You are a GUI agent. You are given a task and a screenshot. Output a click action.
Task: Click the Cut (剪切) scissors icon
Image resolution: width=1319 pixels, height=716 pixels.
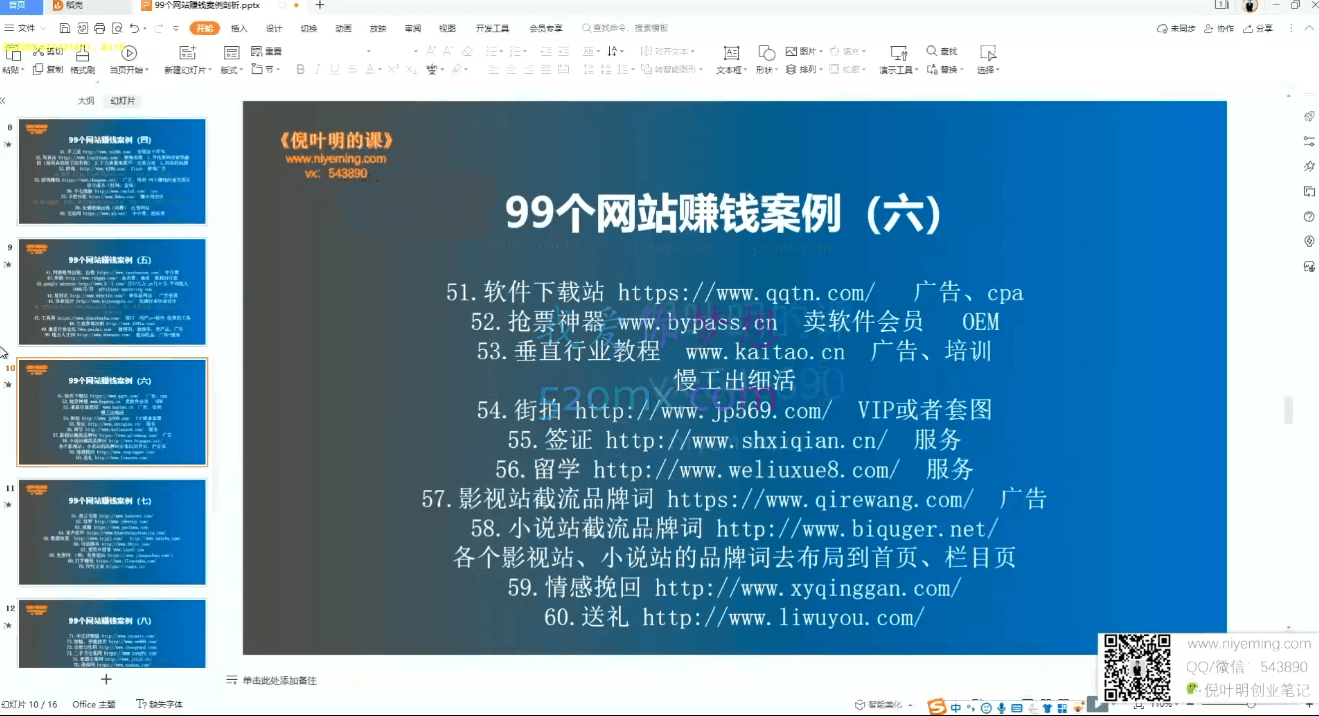pyautogui.click(x=38, y=52)
